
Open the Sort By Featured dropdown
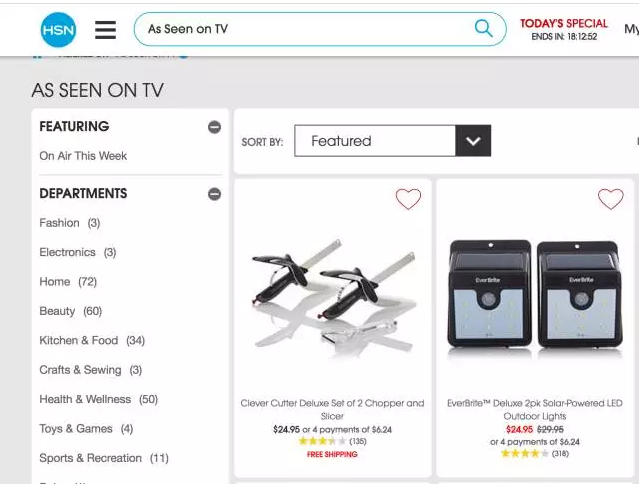(x=392, y=141)
